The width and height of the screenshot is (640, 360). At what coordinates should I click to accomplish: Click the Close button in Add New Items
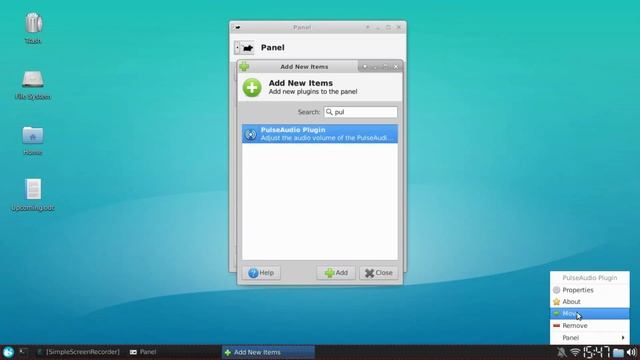click(378, 273)
